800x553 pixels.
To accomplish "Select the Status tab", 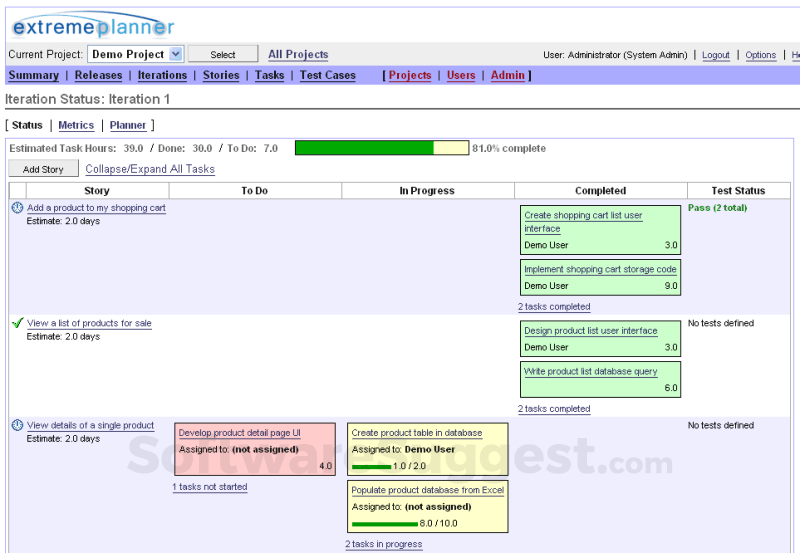I will 27,125.
